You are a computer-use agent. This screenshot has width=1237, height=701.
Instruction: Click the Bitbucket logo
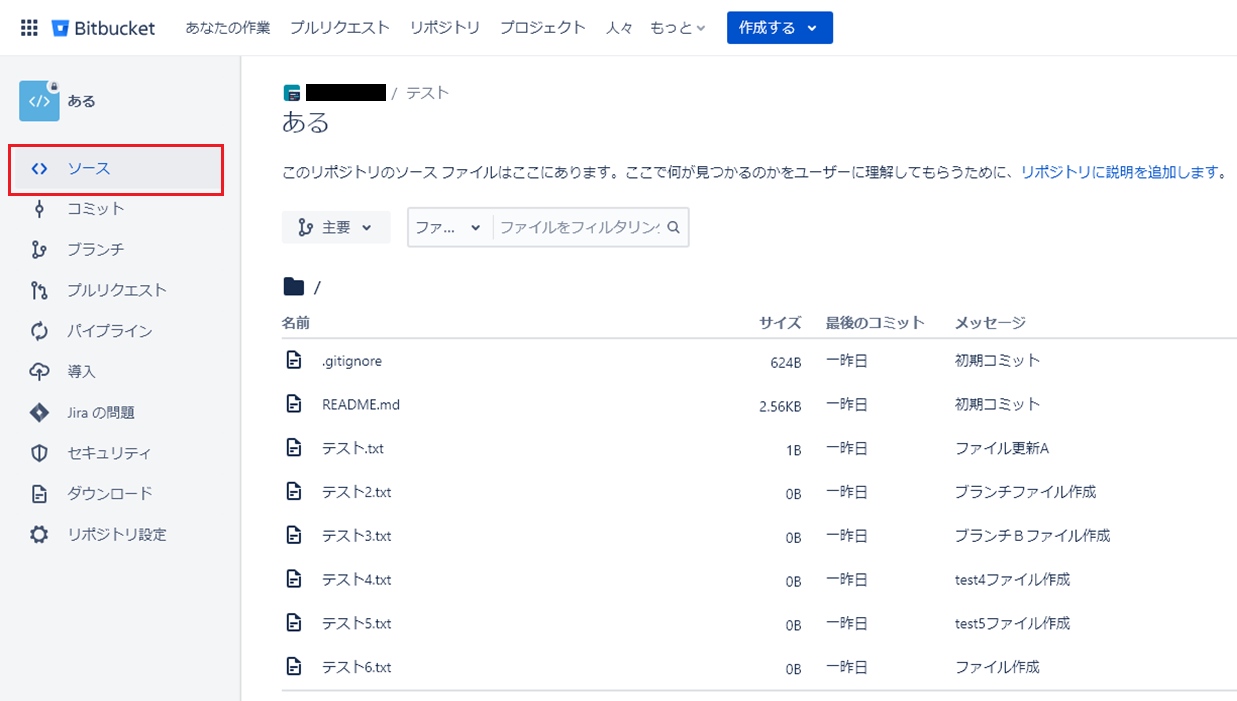102,28
